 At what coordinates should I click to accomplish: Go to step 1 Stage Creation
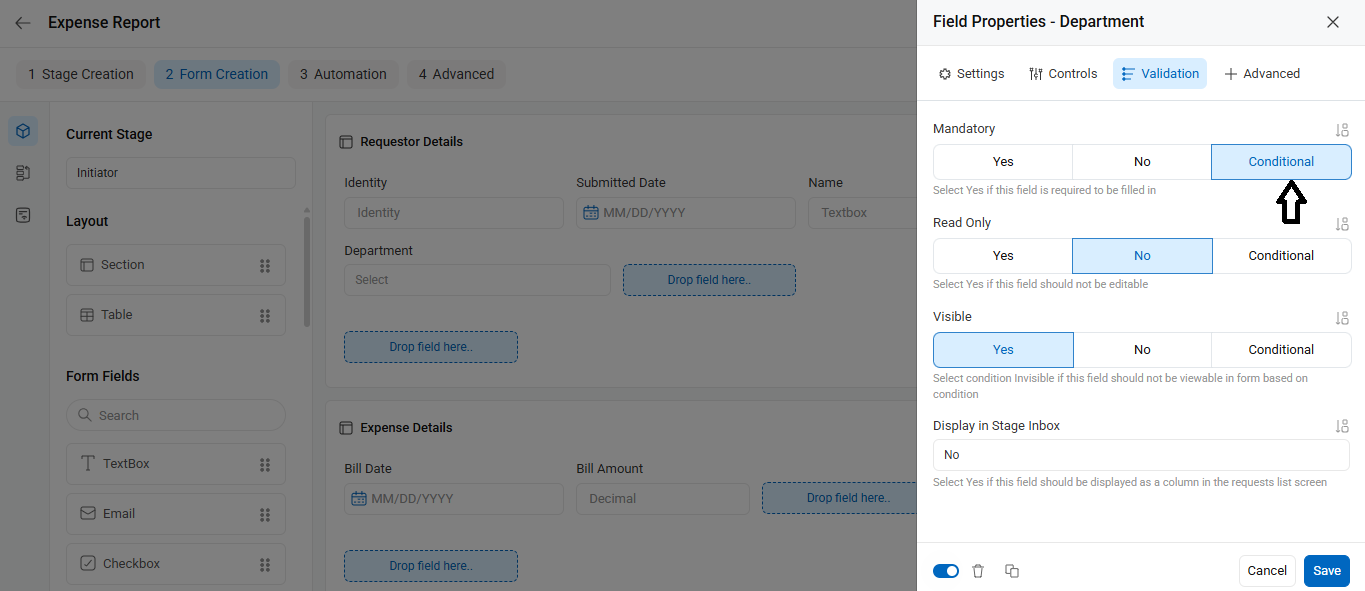click(x=81, y=74)
